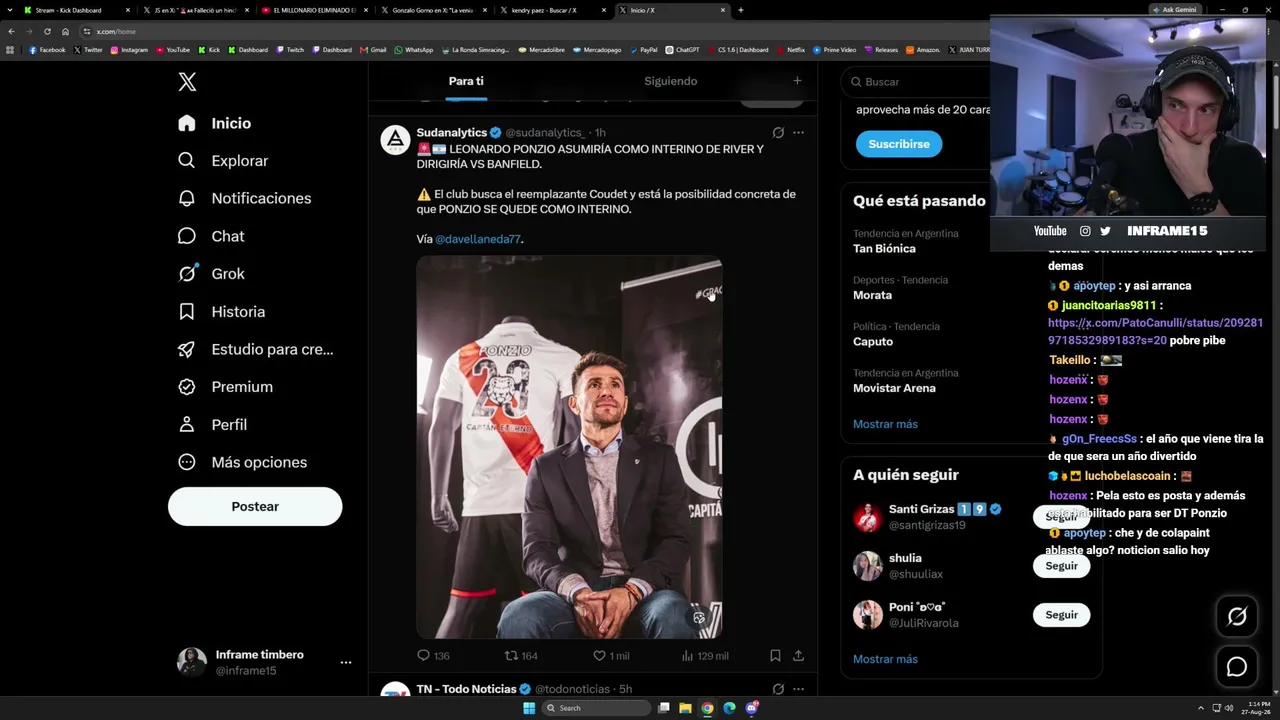Open the Inframe timbero account menu dots
The image size is (1280, 720).
point(346,662)
